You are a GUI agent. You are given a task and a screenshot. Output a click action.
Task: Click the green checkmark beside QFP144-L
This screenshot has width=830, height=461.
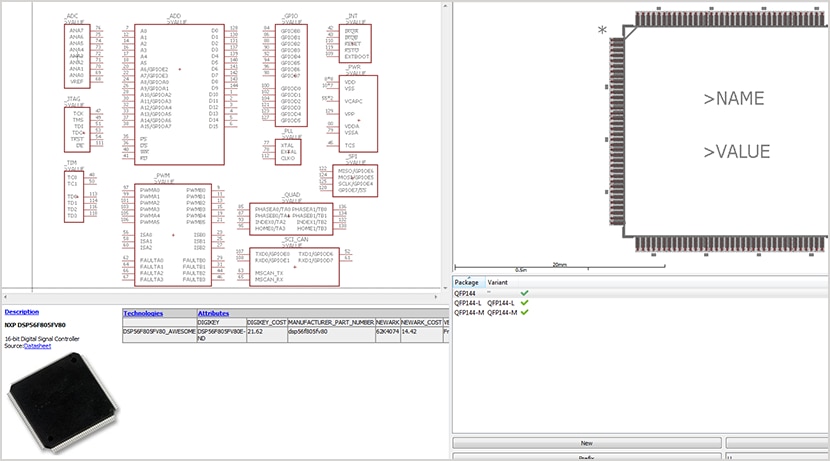524,303
